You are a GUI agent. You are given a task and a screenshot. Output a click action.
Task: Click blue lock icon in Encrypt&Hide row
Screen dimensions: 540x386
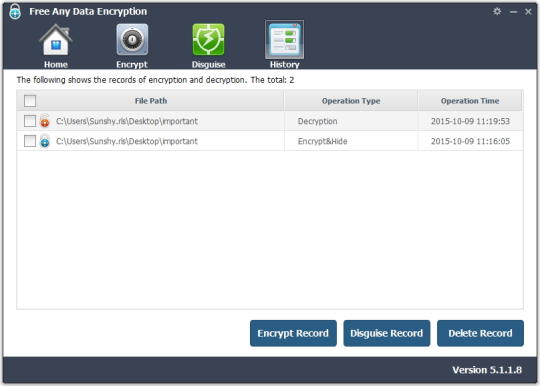[45, 141]
